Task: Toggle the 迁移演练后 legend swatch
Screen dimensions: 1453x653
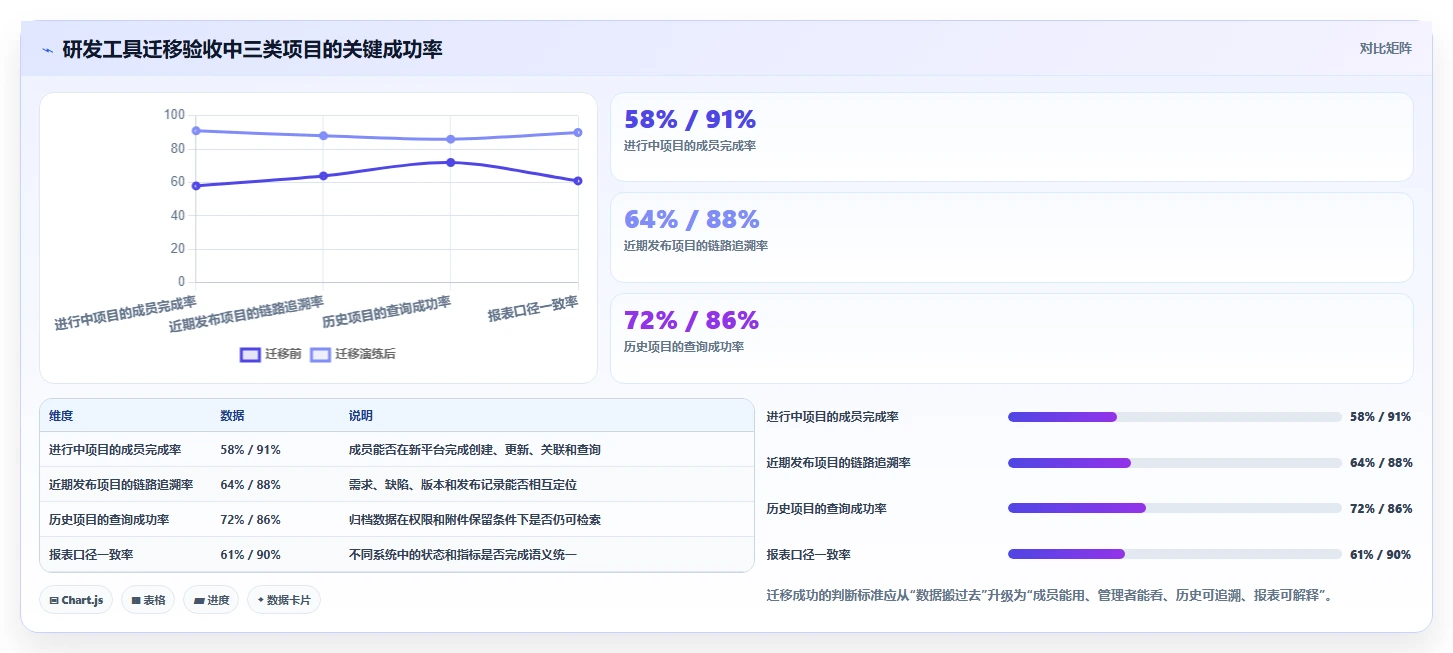Action: 320,354
